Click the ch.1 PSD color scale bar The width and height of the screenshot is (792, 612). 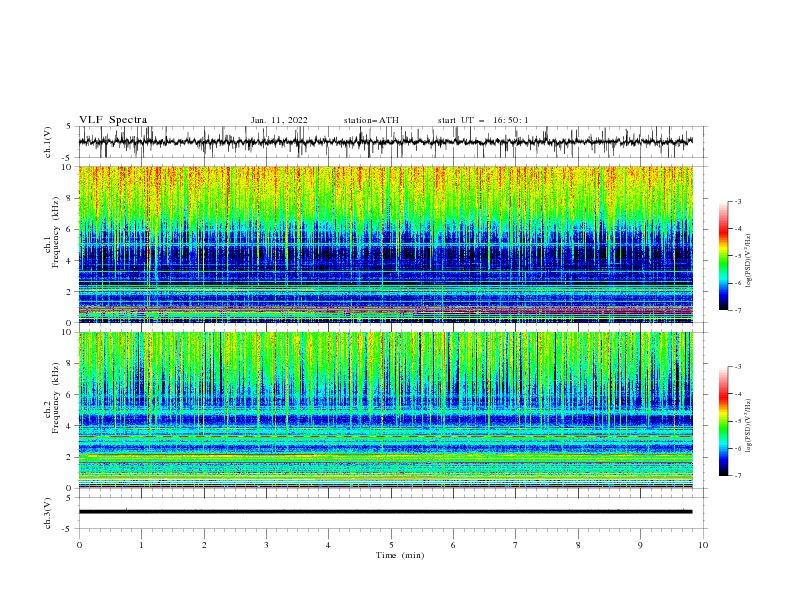click(x=723, y=256)
